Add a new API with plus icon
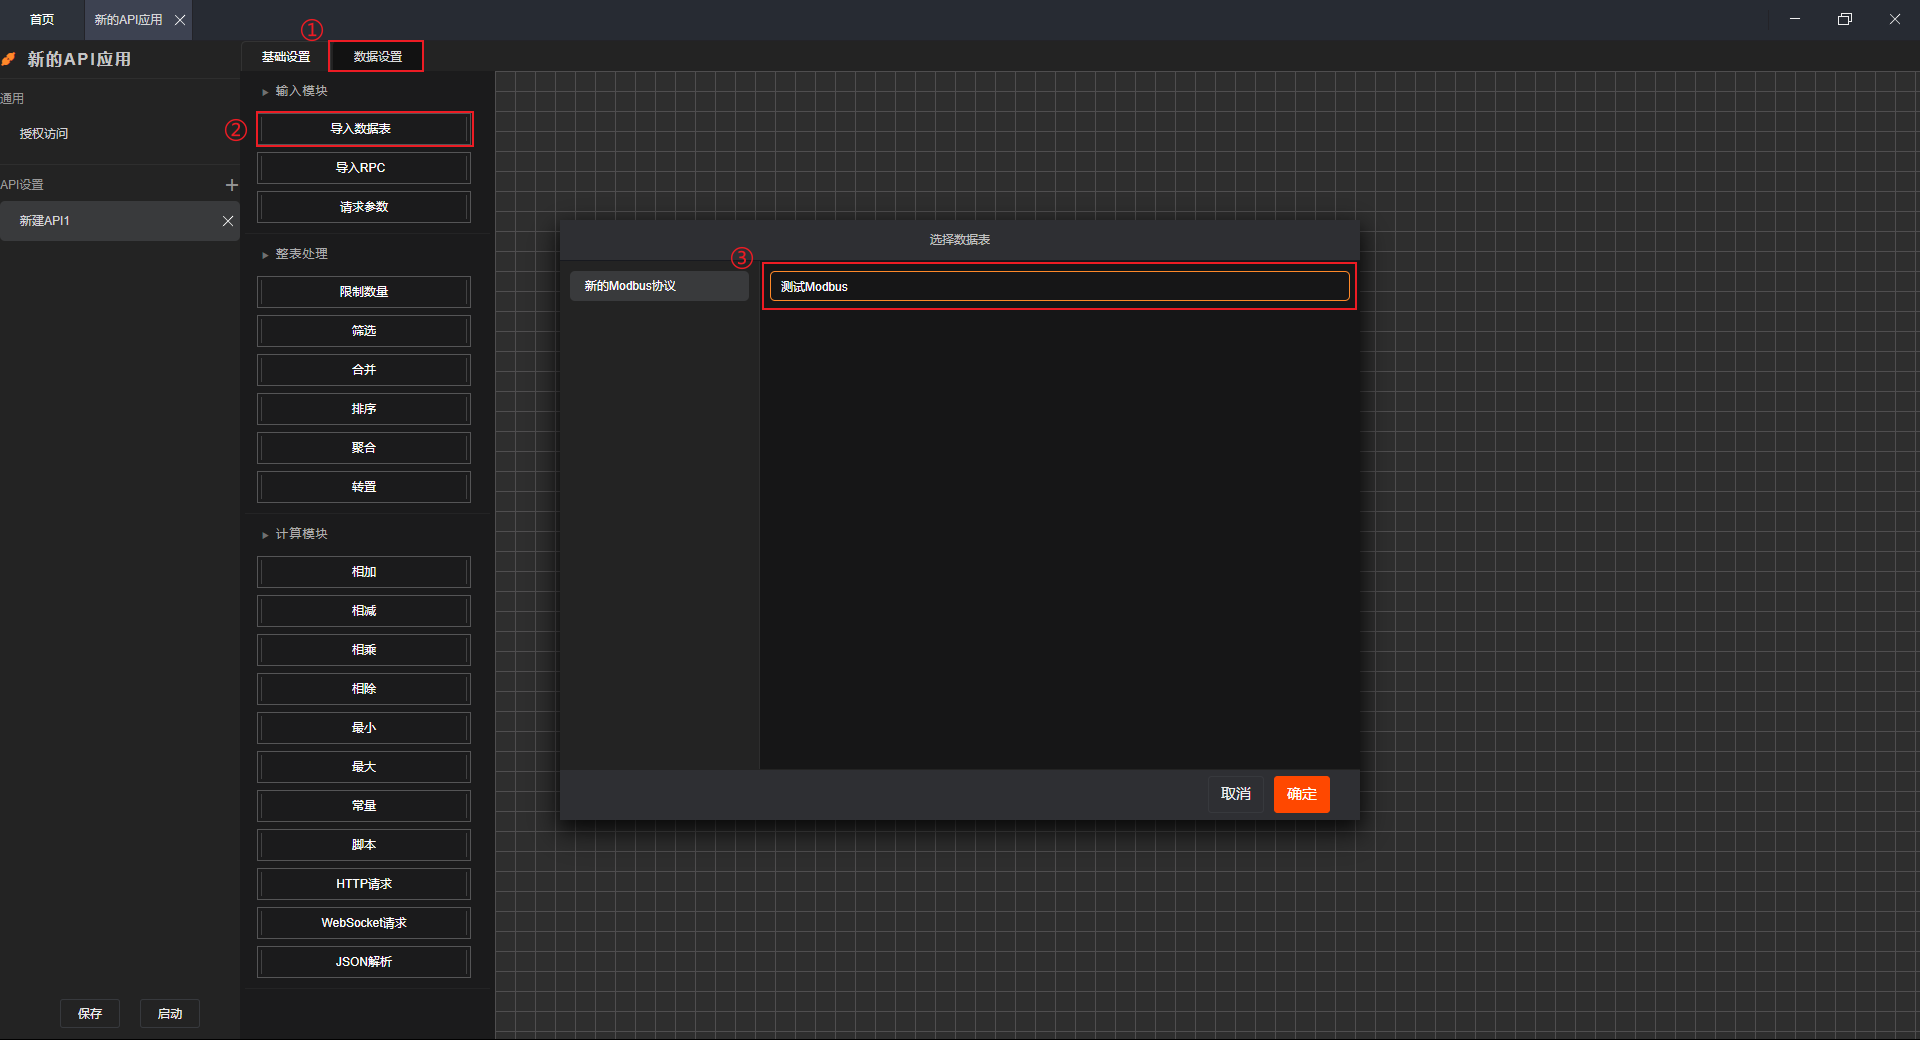Image resolution: width=1920 pixels, height=1040 pixels. coord(232,185)
